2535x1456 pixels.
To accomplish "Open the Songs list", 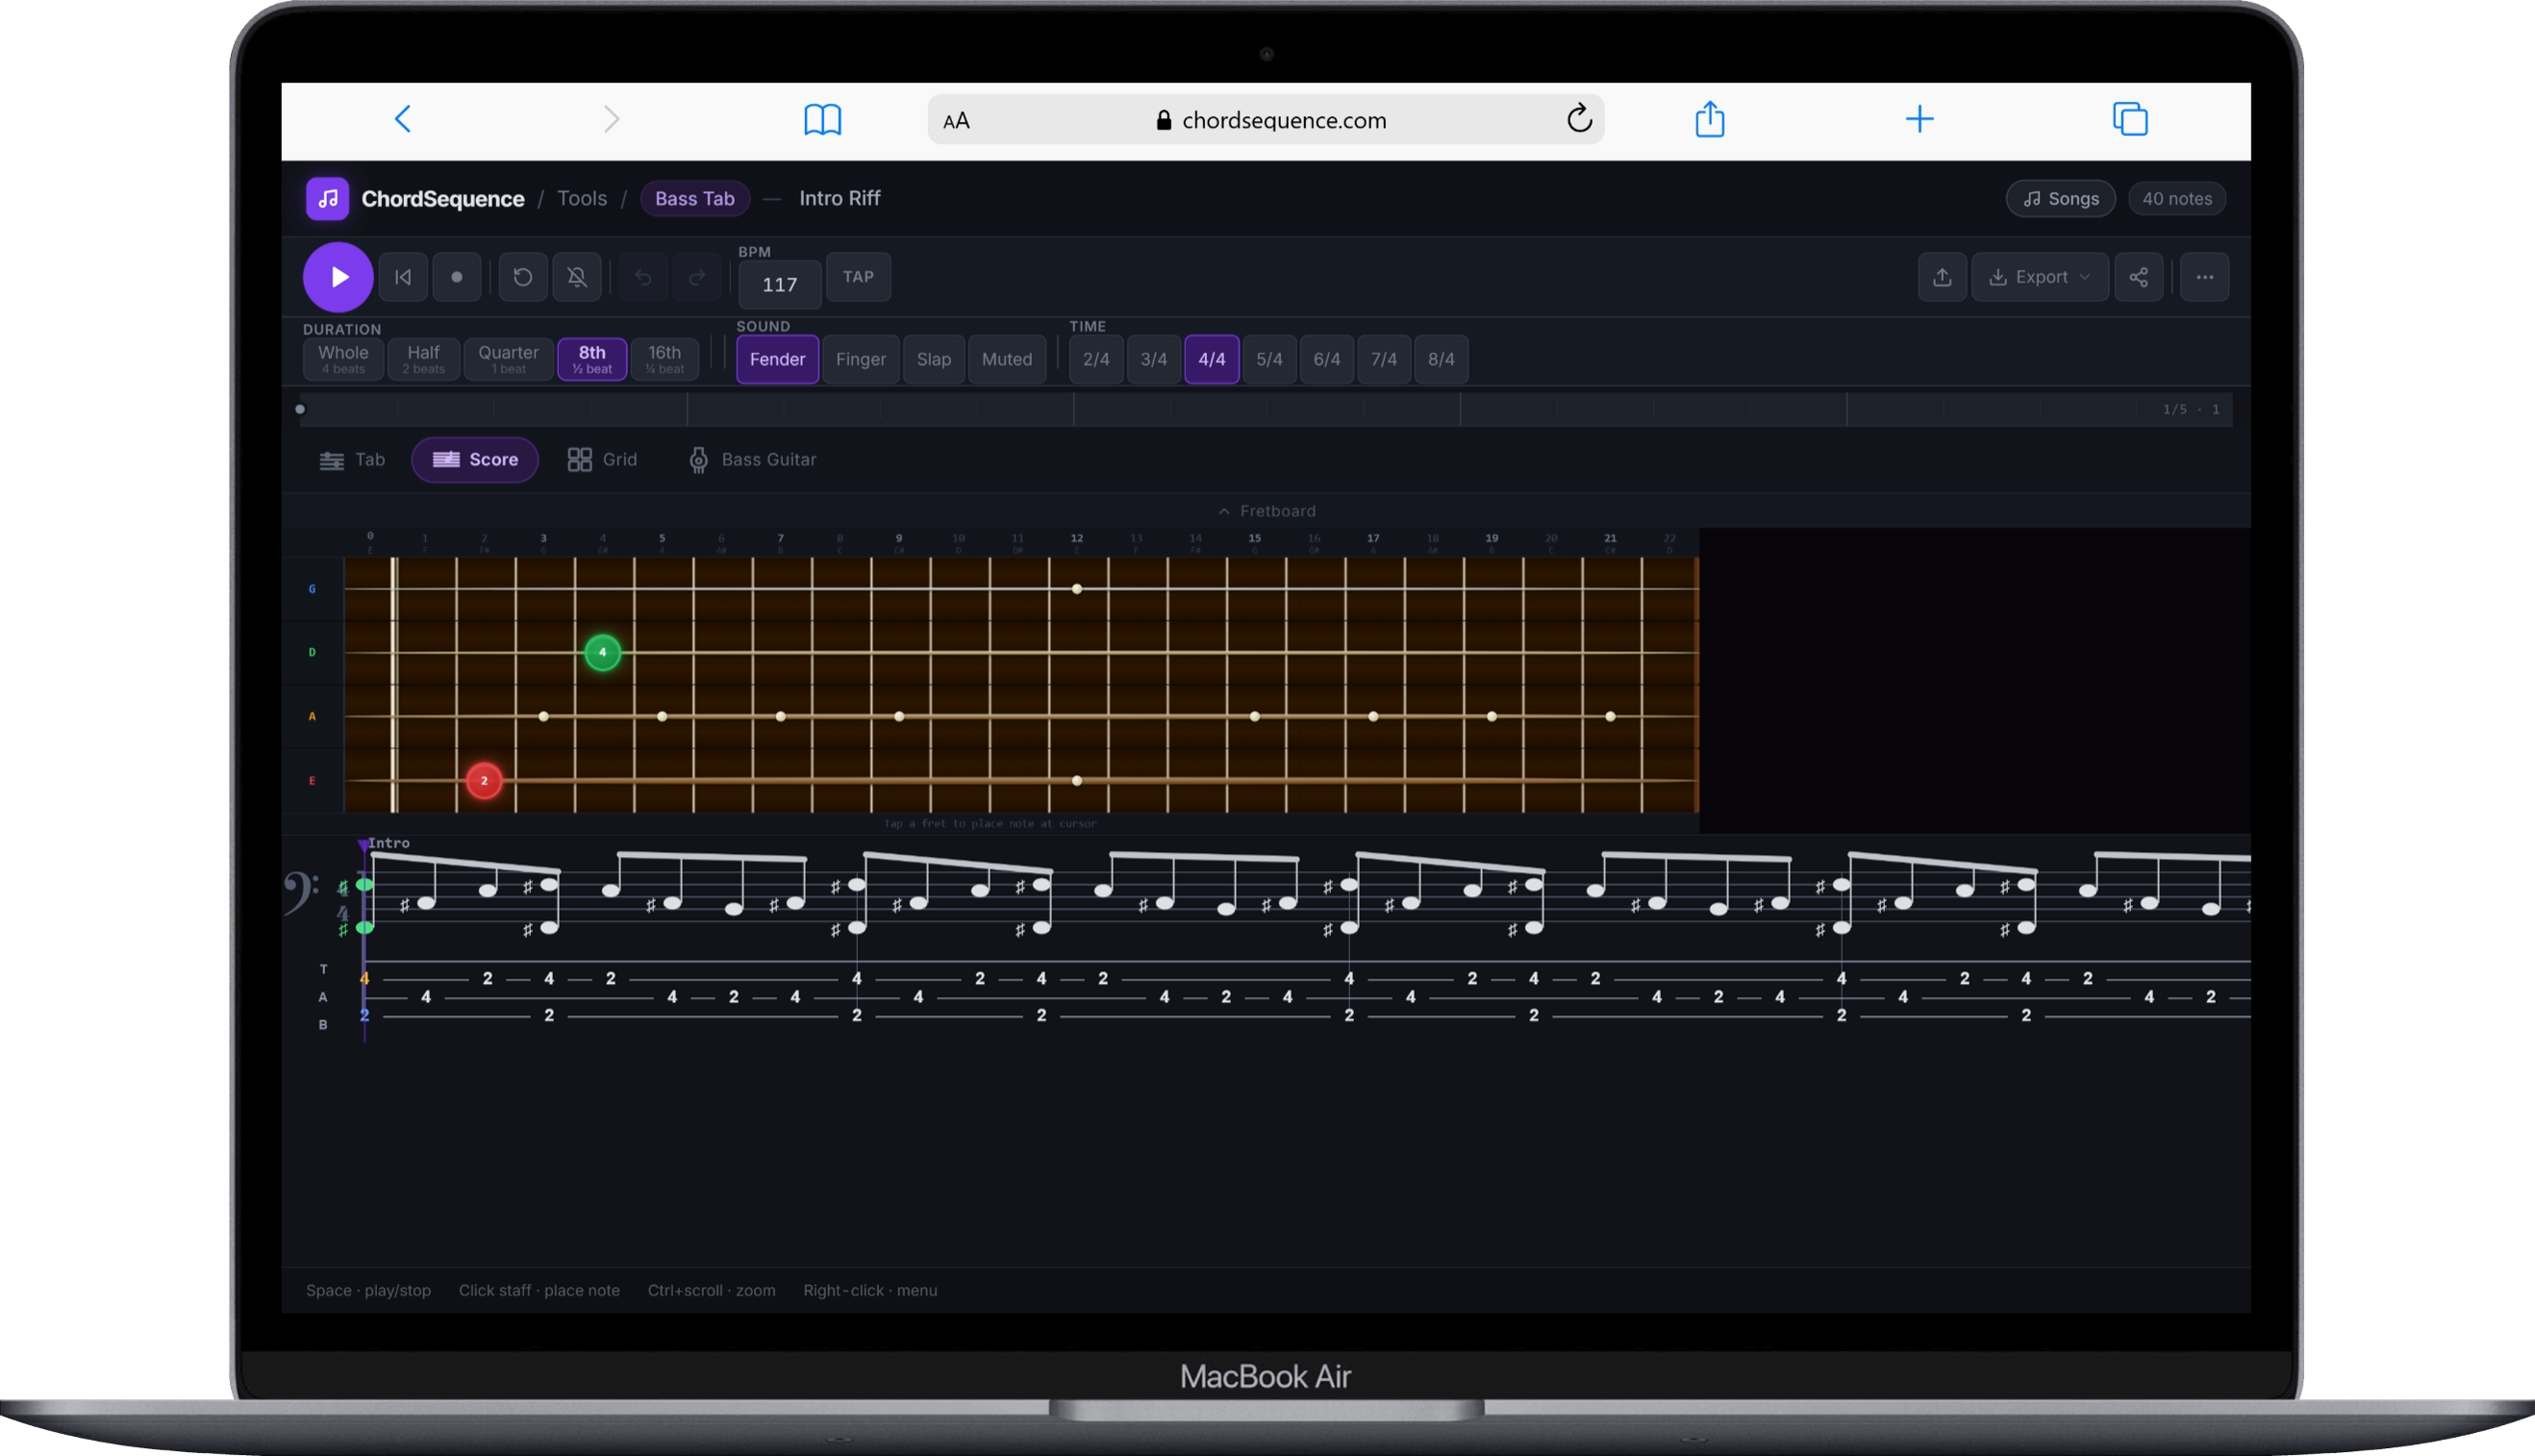I will [x=2060, y=198].
